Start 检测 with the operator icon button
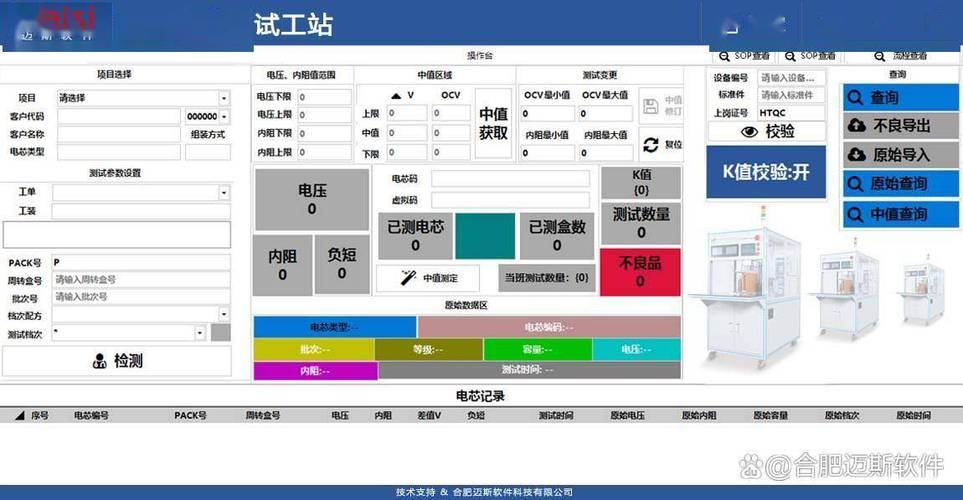 click(117, 361)
